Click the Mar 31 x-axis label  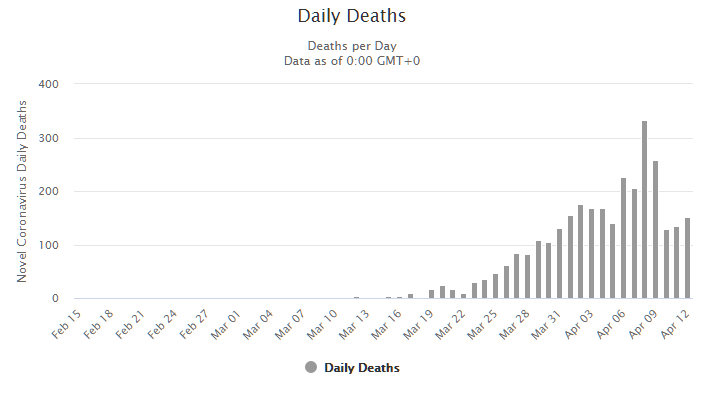pos(547,324)
